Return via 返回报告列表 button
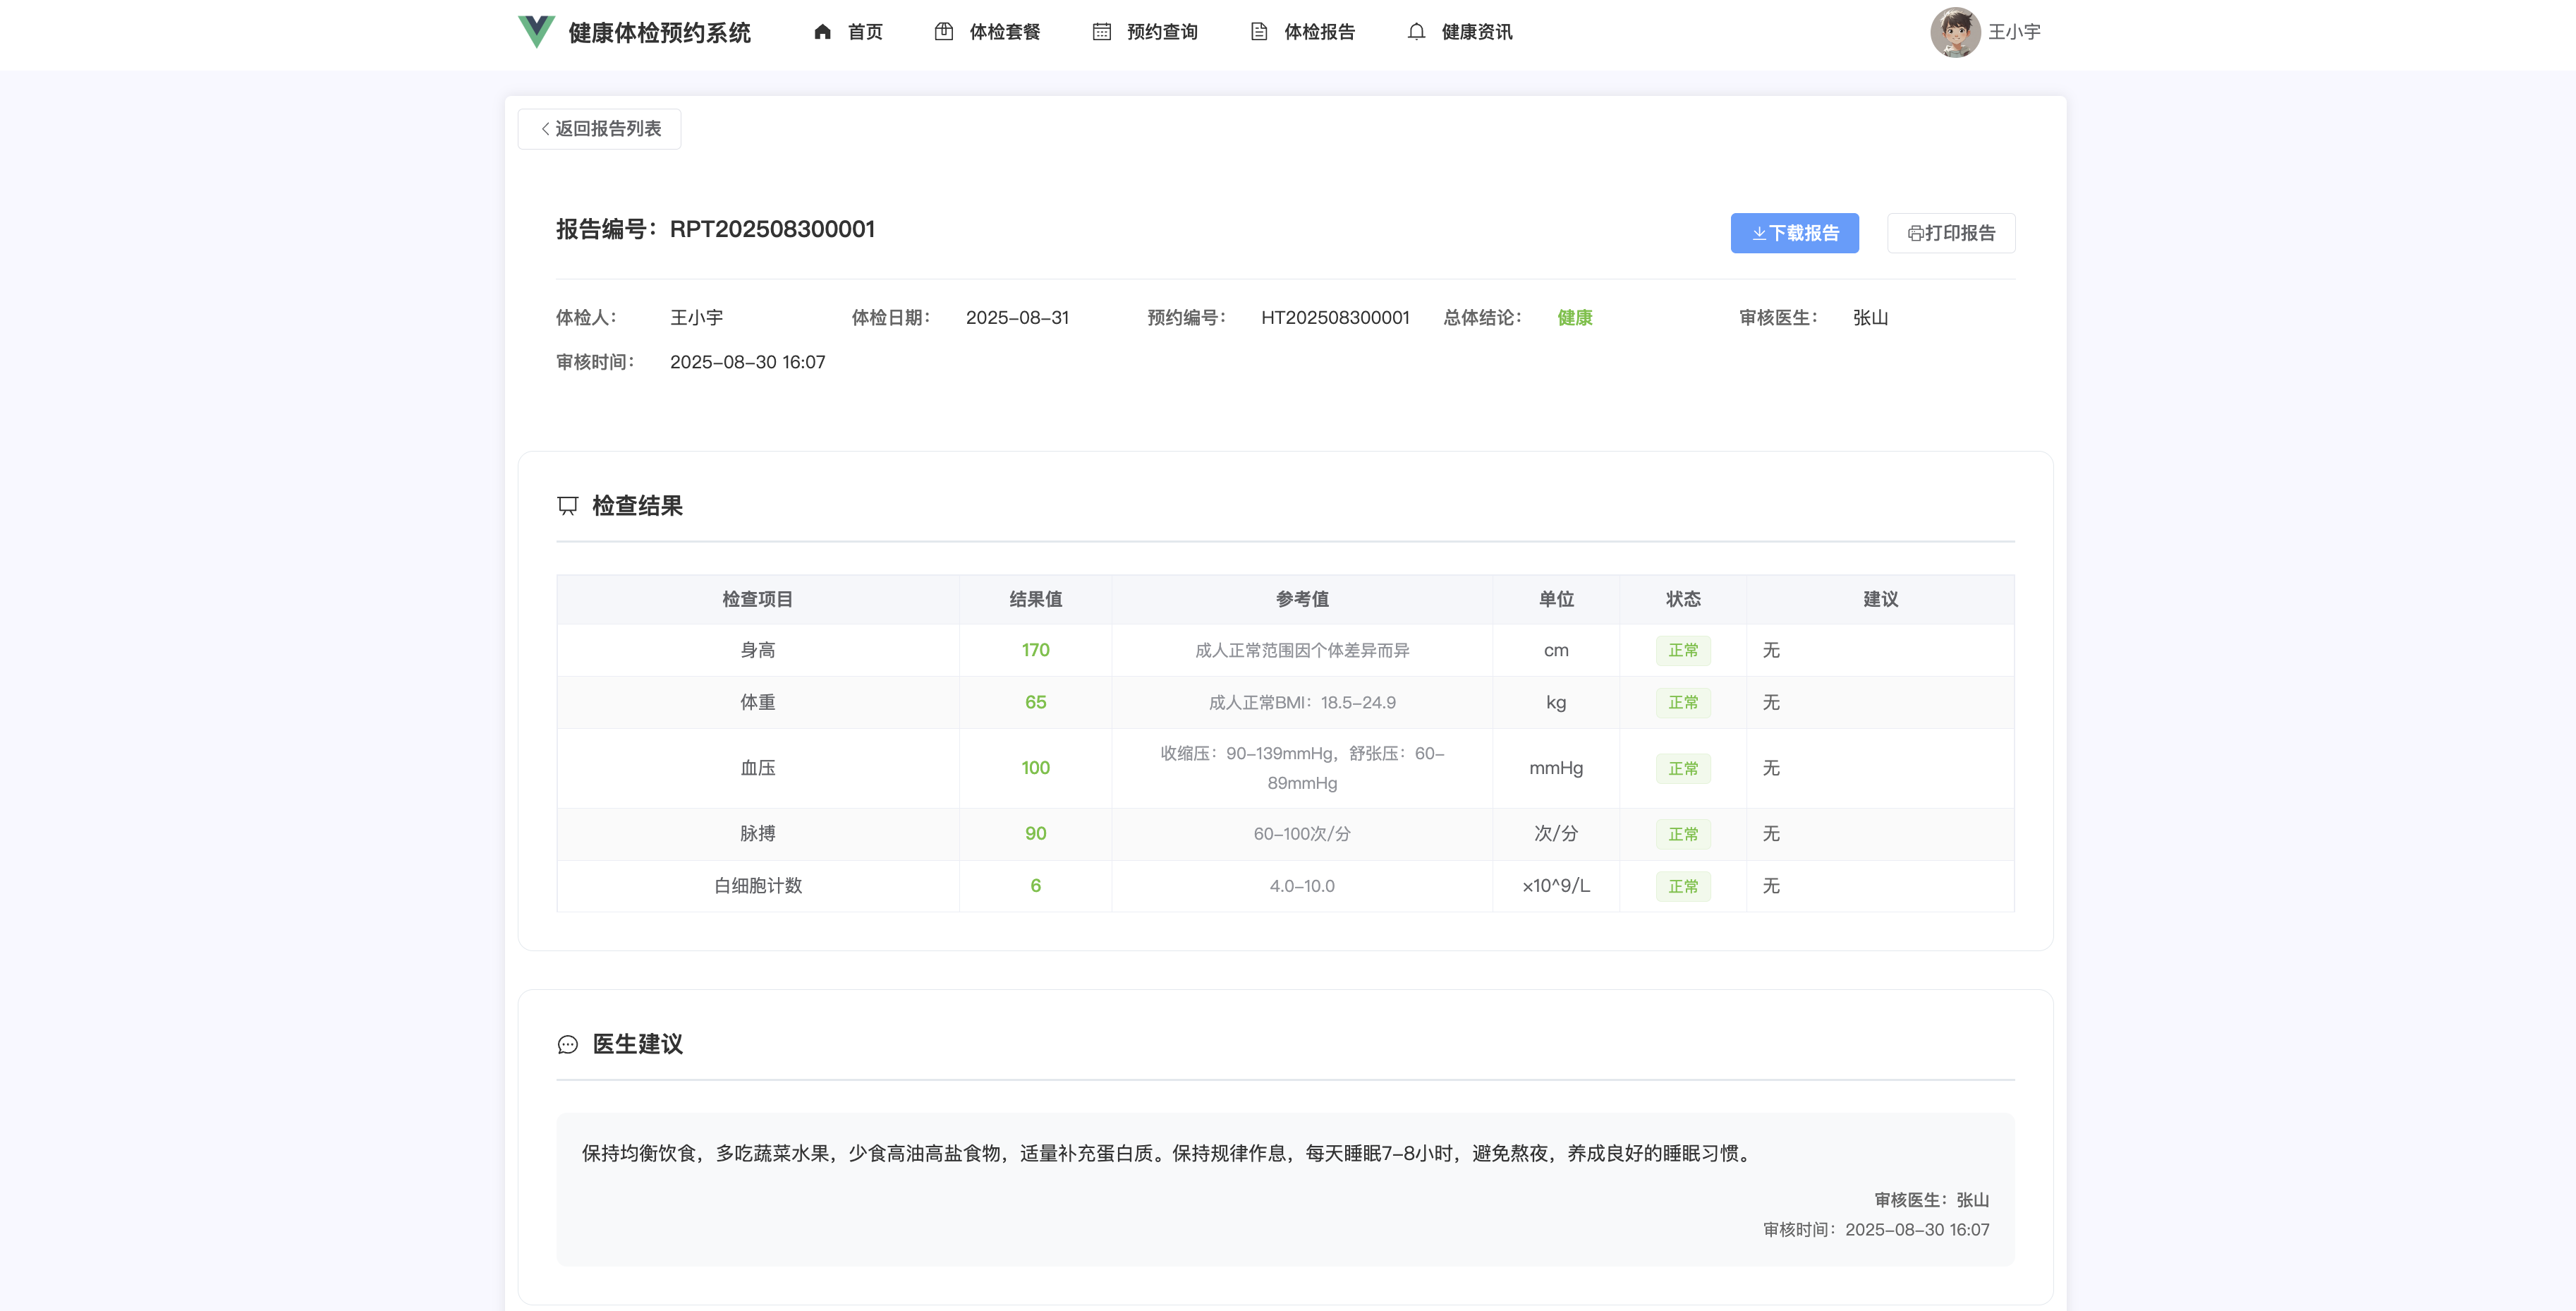This screenshot has width=2576, height=1311. pyautogui.click(x=600, y=129)
